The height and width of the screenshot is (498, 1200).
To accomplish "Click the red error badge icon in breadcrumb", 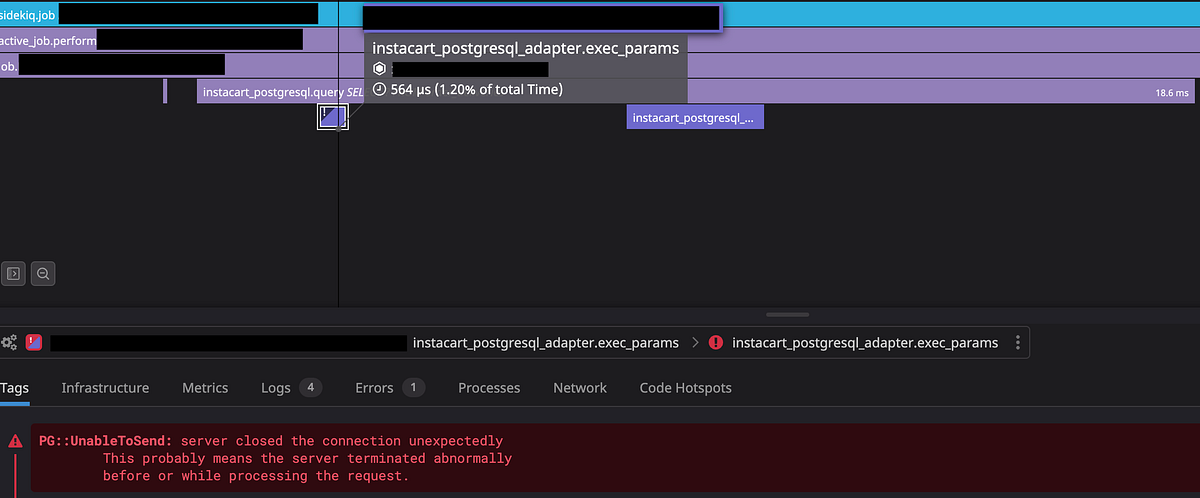I will tap(33, 342).
